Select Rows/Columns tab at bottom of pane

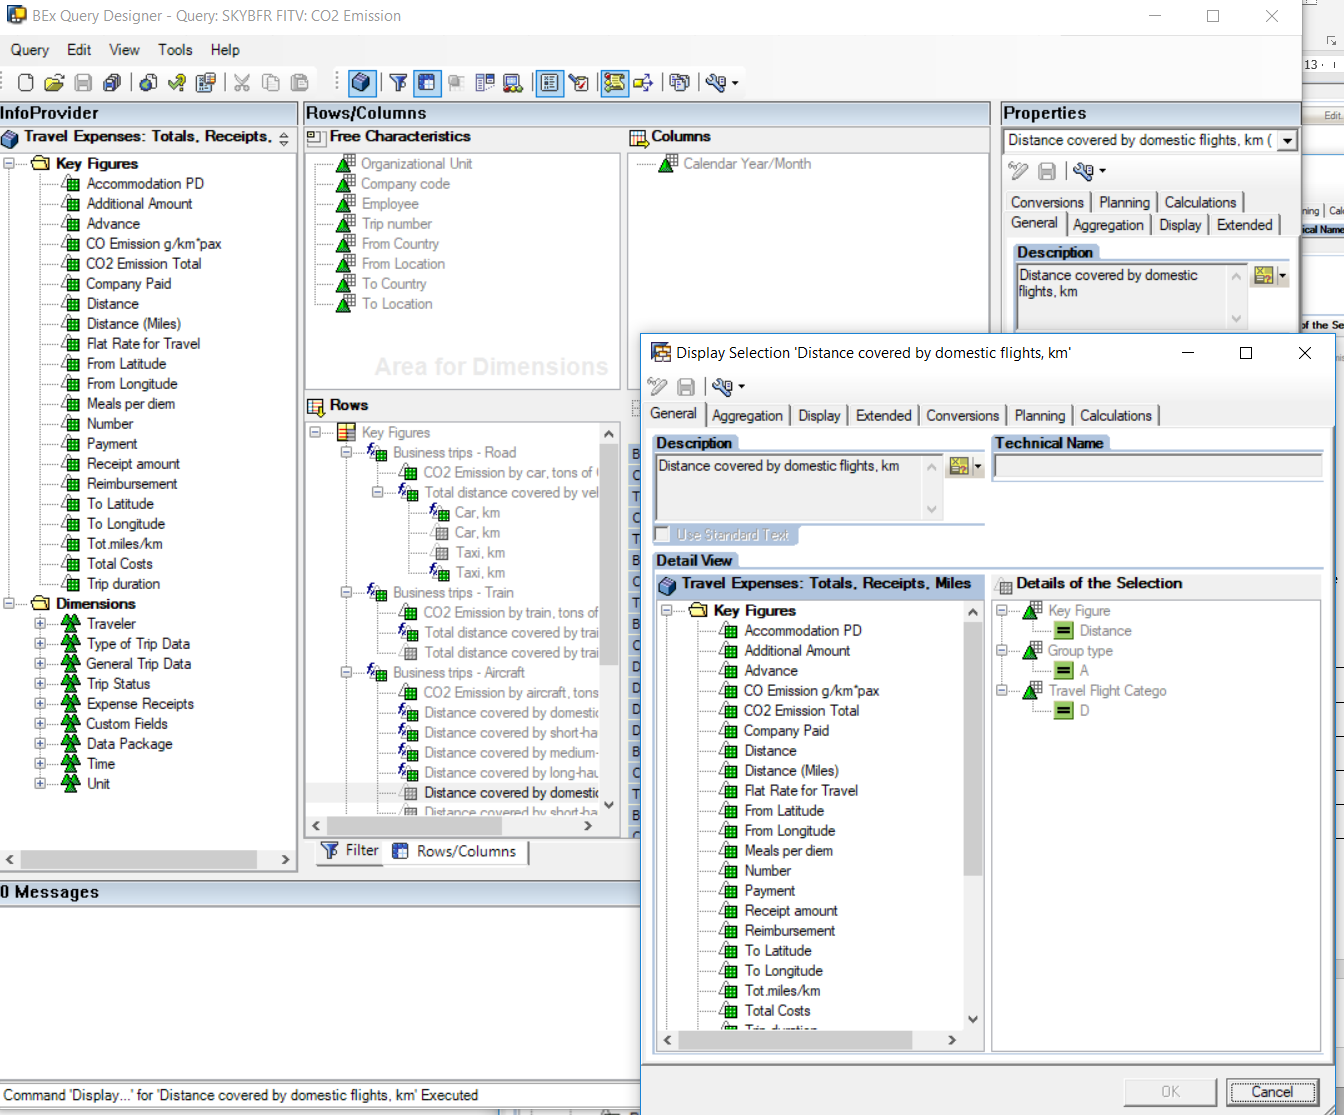[456, 851]
